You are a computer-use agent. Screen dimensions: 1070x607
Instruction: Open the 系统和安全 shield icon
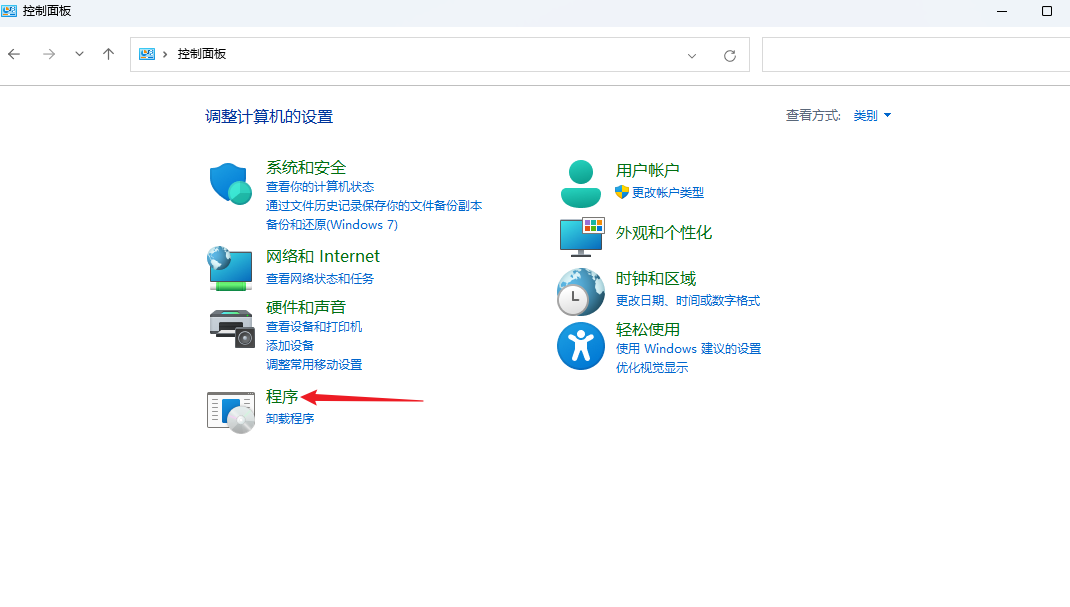pyautogui.click(x=231, y=183)
